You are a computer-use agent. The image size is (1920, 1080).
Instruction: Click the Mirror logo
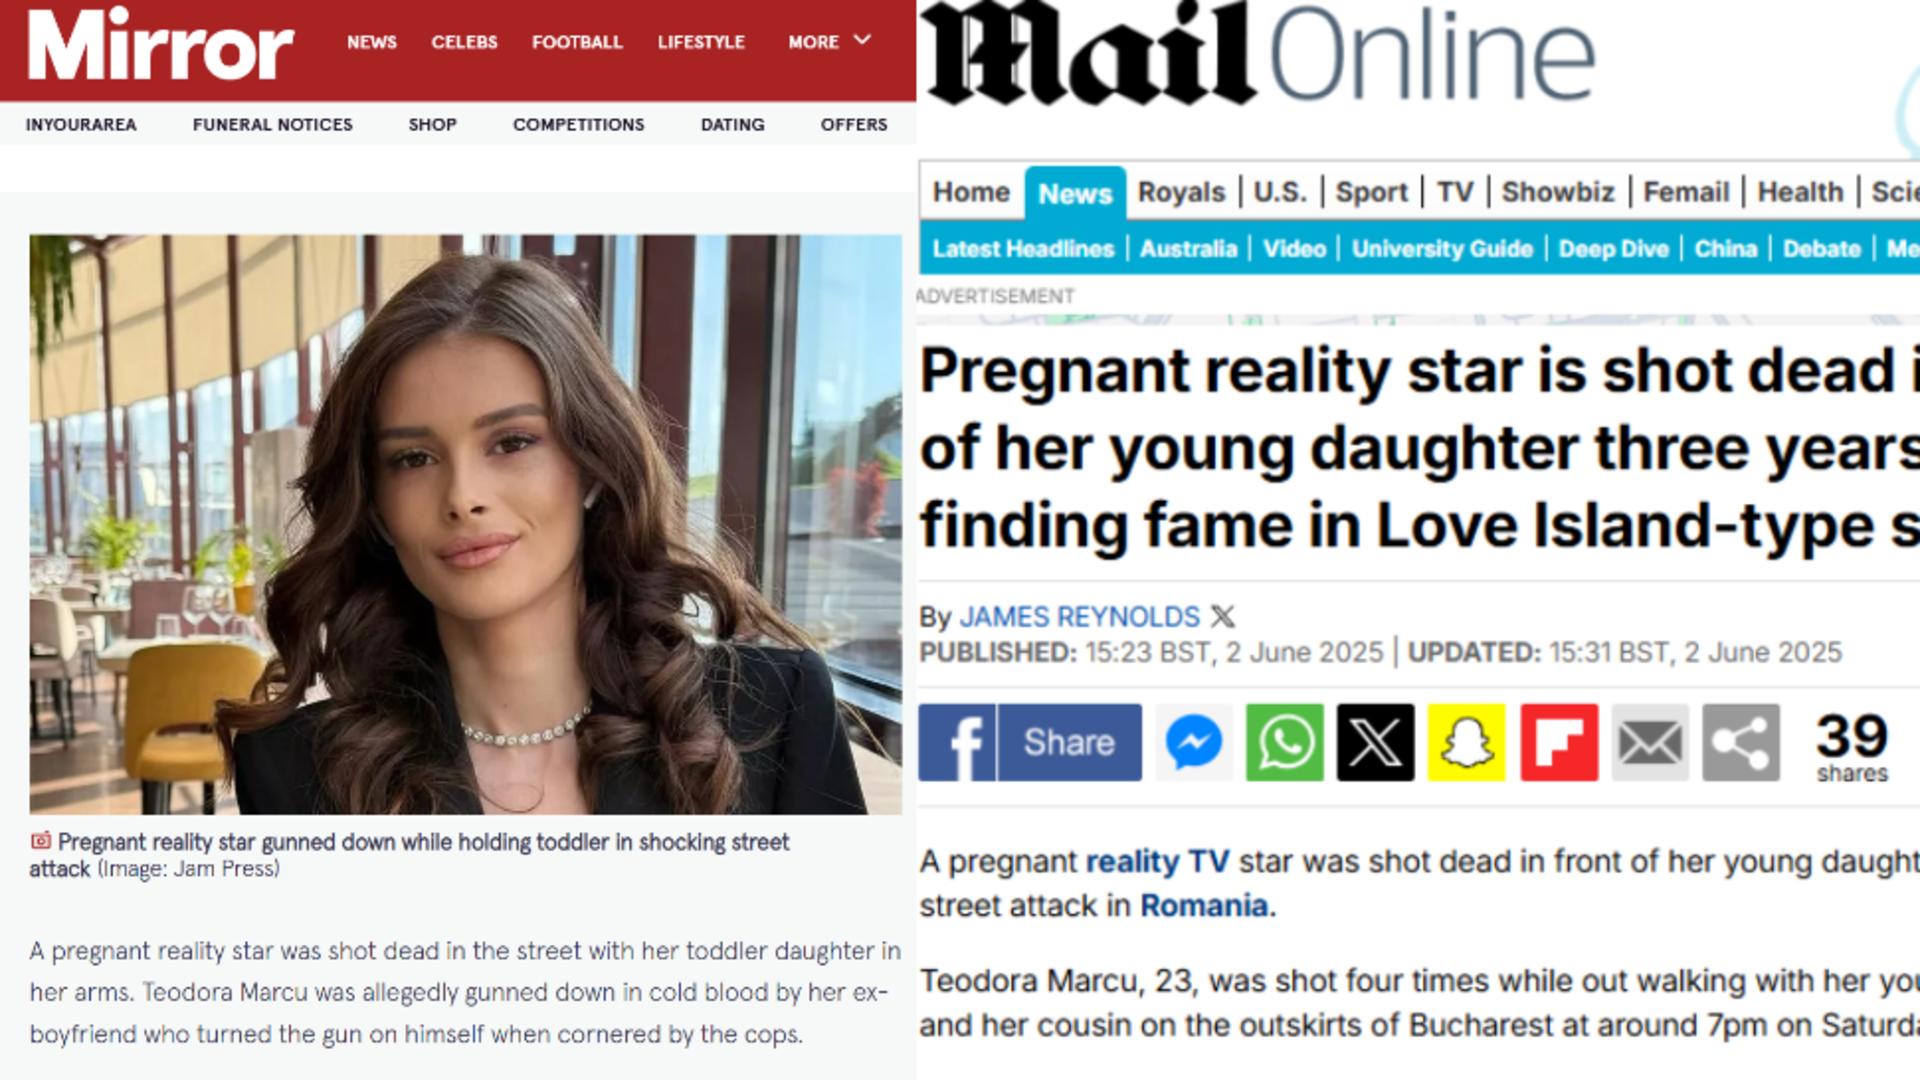[x=161, y=44]
